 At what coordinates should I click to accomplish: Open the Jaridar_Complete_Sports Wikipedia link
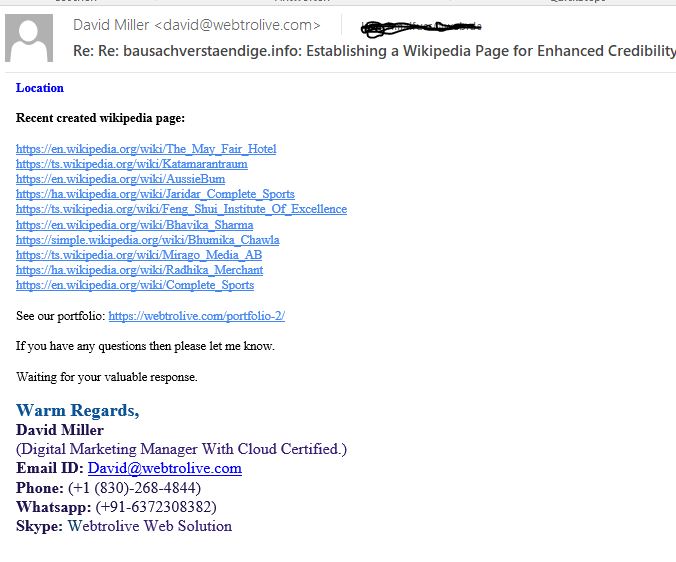click(x=155, y=194)
